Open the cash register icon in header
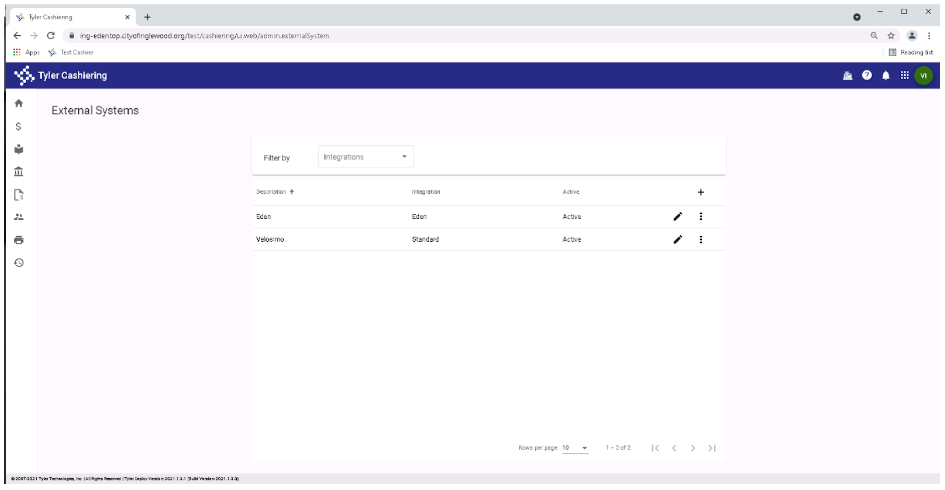945x490 pixels. (x=847, y=75)
